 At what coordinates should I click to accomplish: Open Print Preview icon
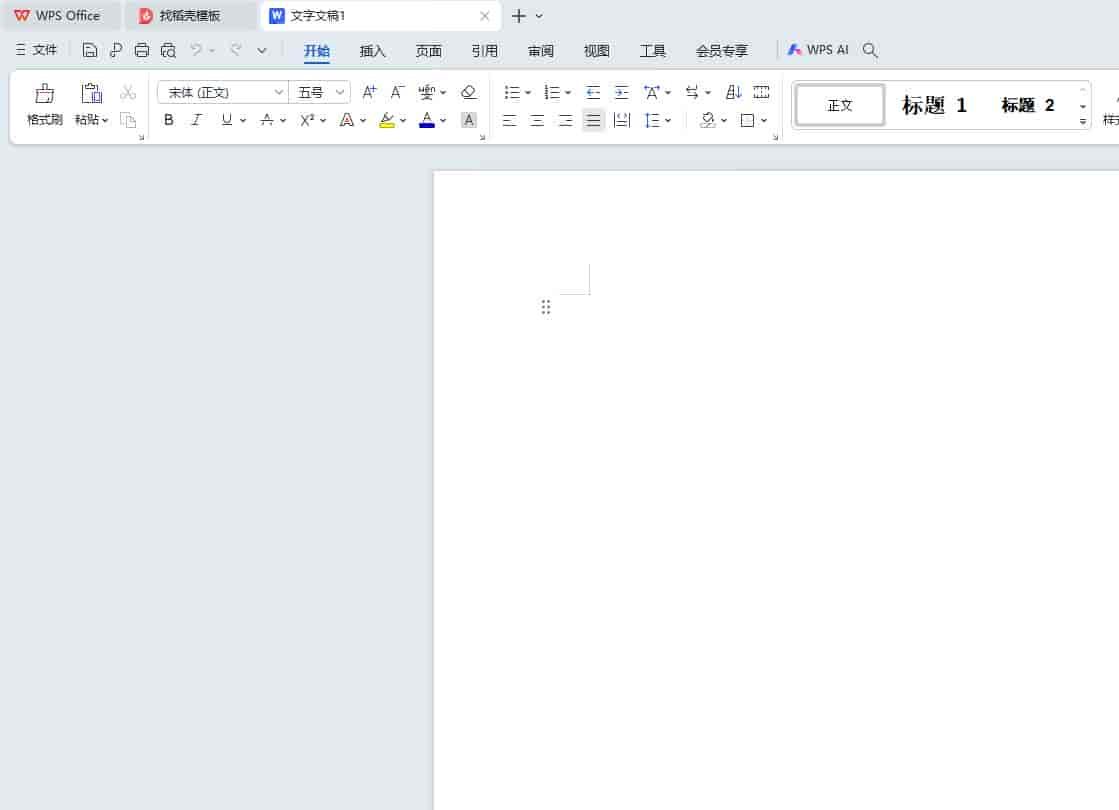pyautogui.click(x=168, y=50)
